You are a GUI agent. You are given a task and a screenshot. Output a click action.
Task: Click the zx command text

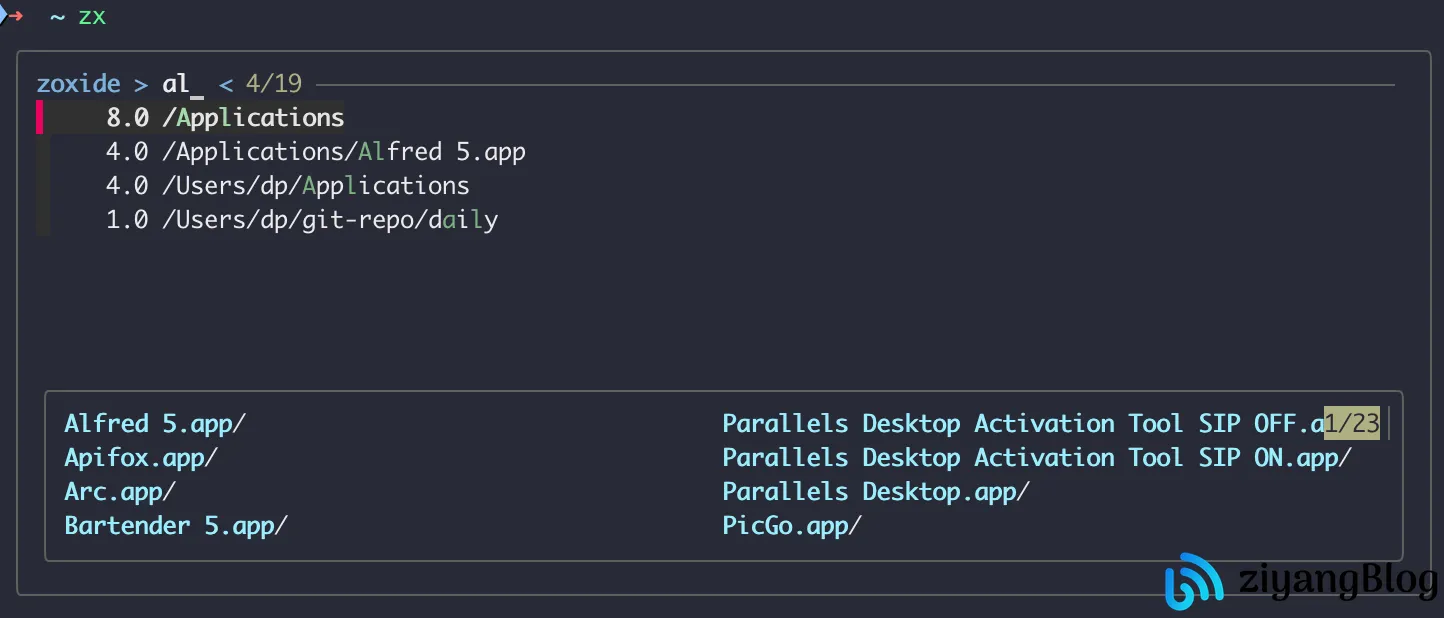(92, 18)
